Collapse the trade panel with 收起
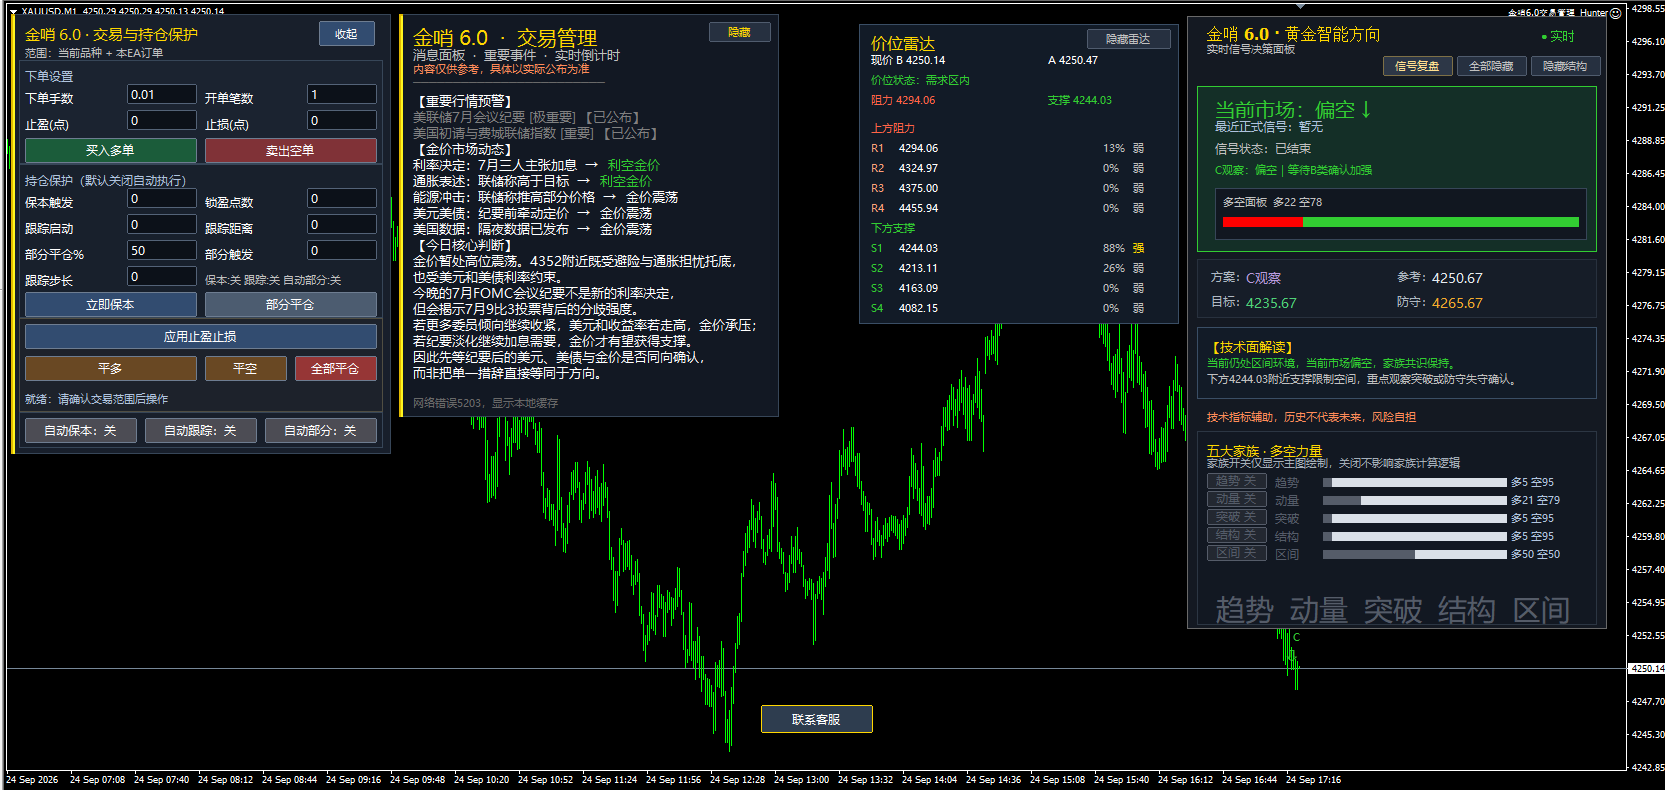The image size is (1665, 790). pyautogui.click(x=346, y=34)
